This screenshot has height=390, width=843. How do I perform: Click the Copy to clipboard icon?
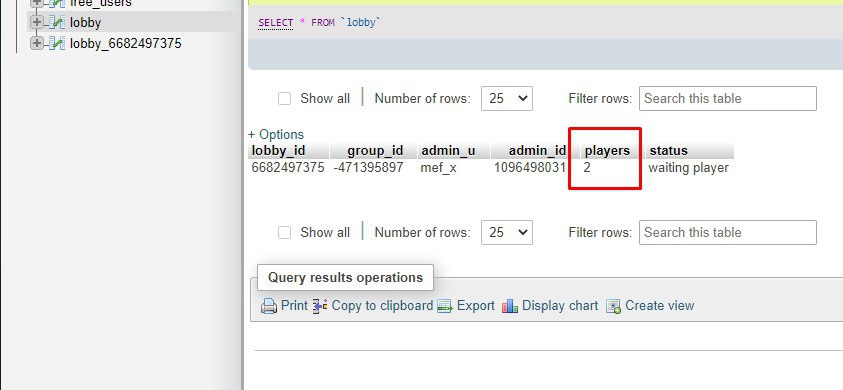click(x=320, y=306)
